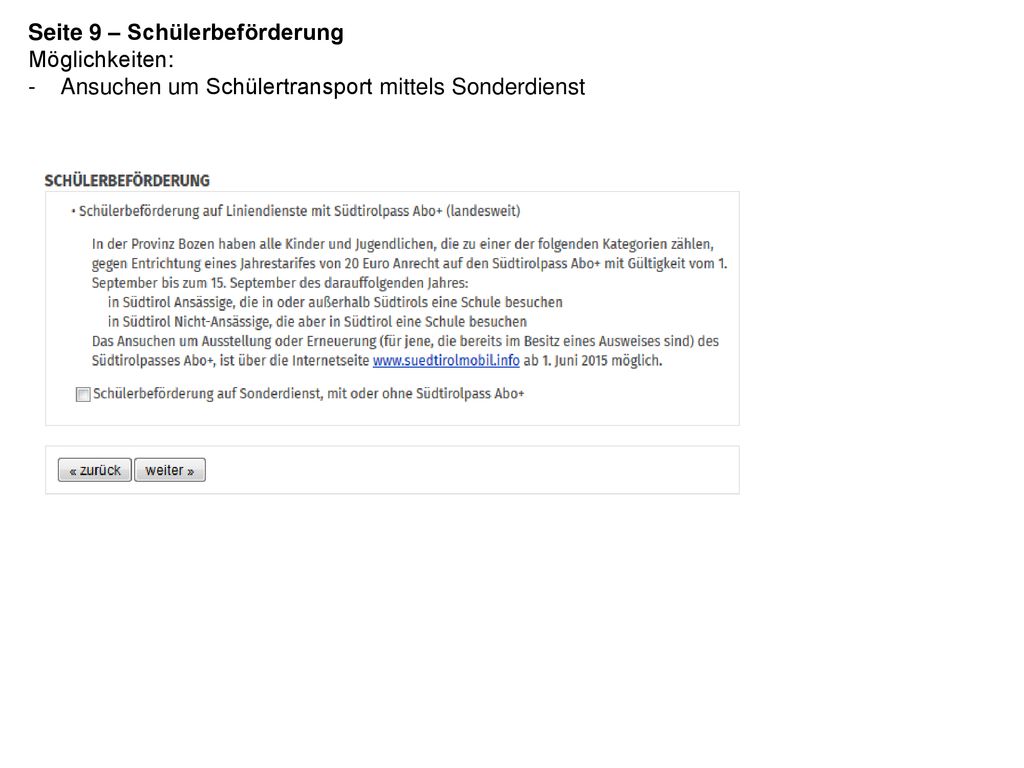Click the 'Möglichkeiten:' text

[x=101, y=59]
